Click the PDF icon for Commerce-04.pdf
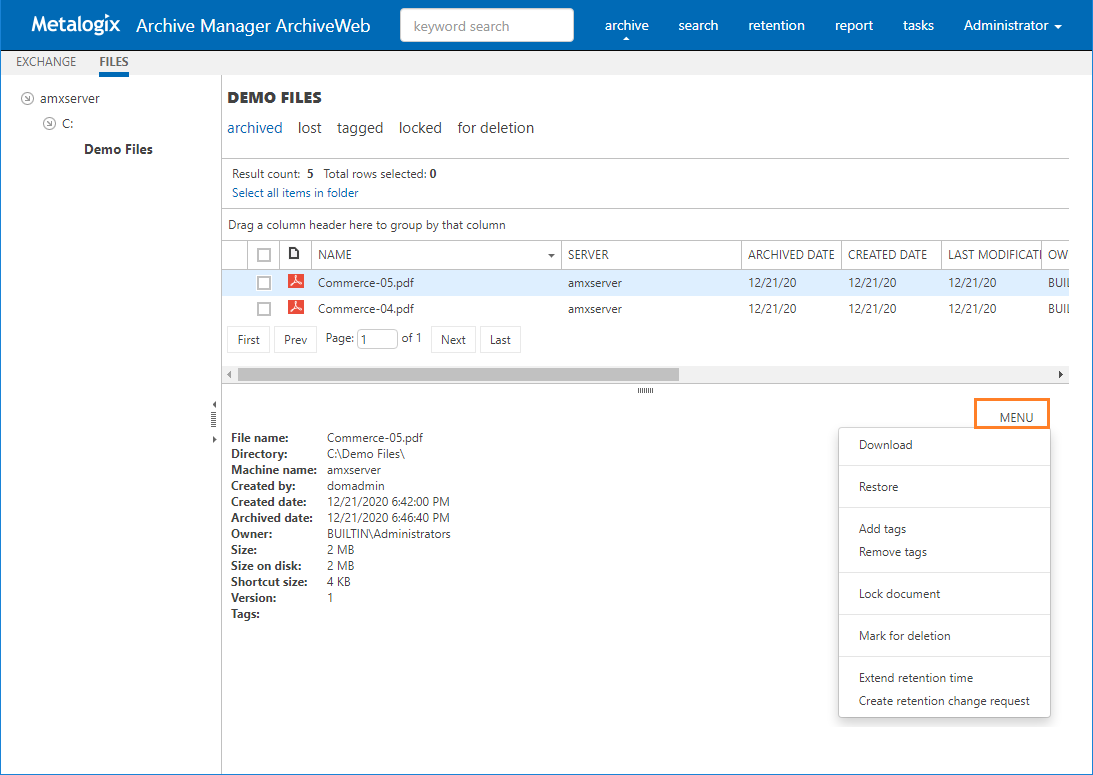 (295, 308)
